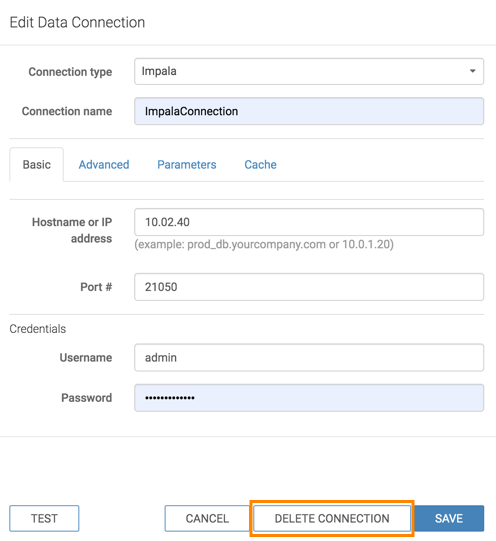Click the Edit Data Connection title
The width and height of the screenshot is (496, 541).
pyautogui.click(x=77, y=22)
